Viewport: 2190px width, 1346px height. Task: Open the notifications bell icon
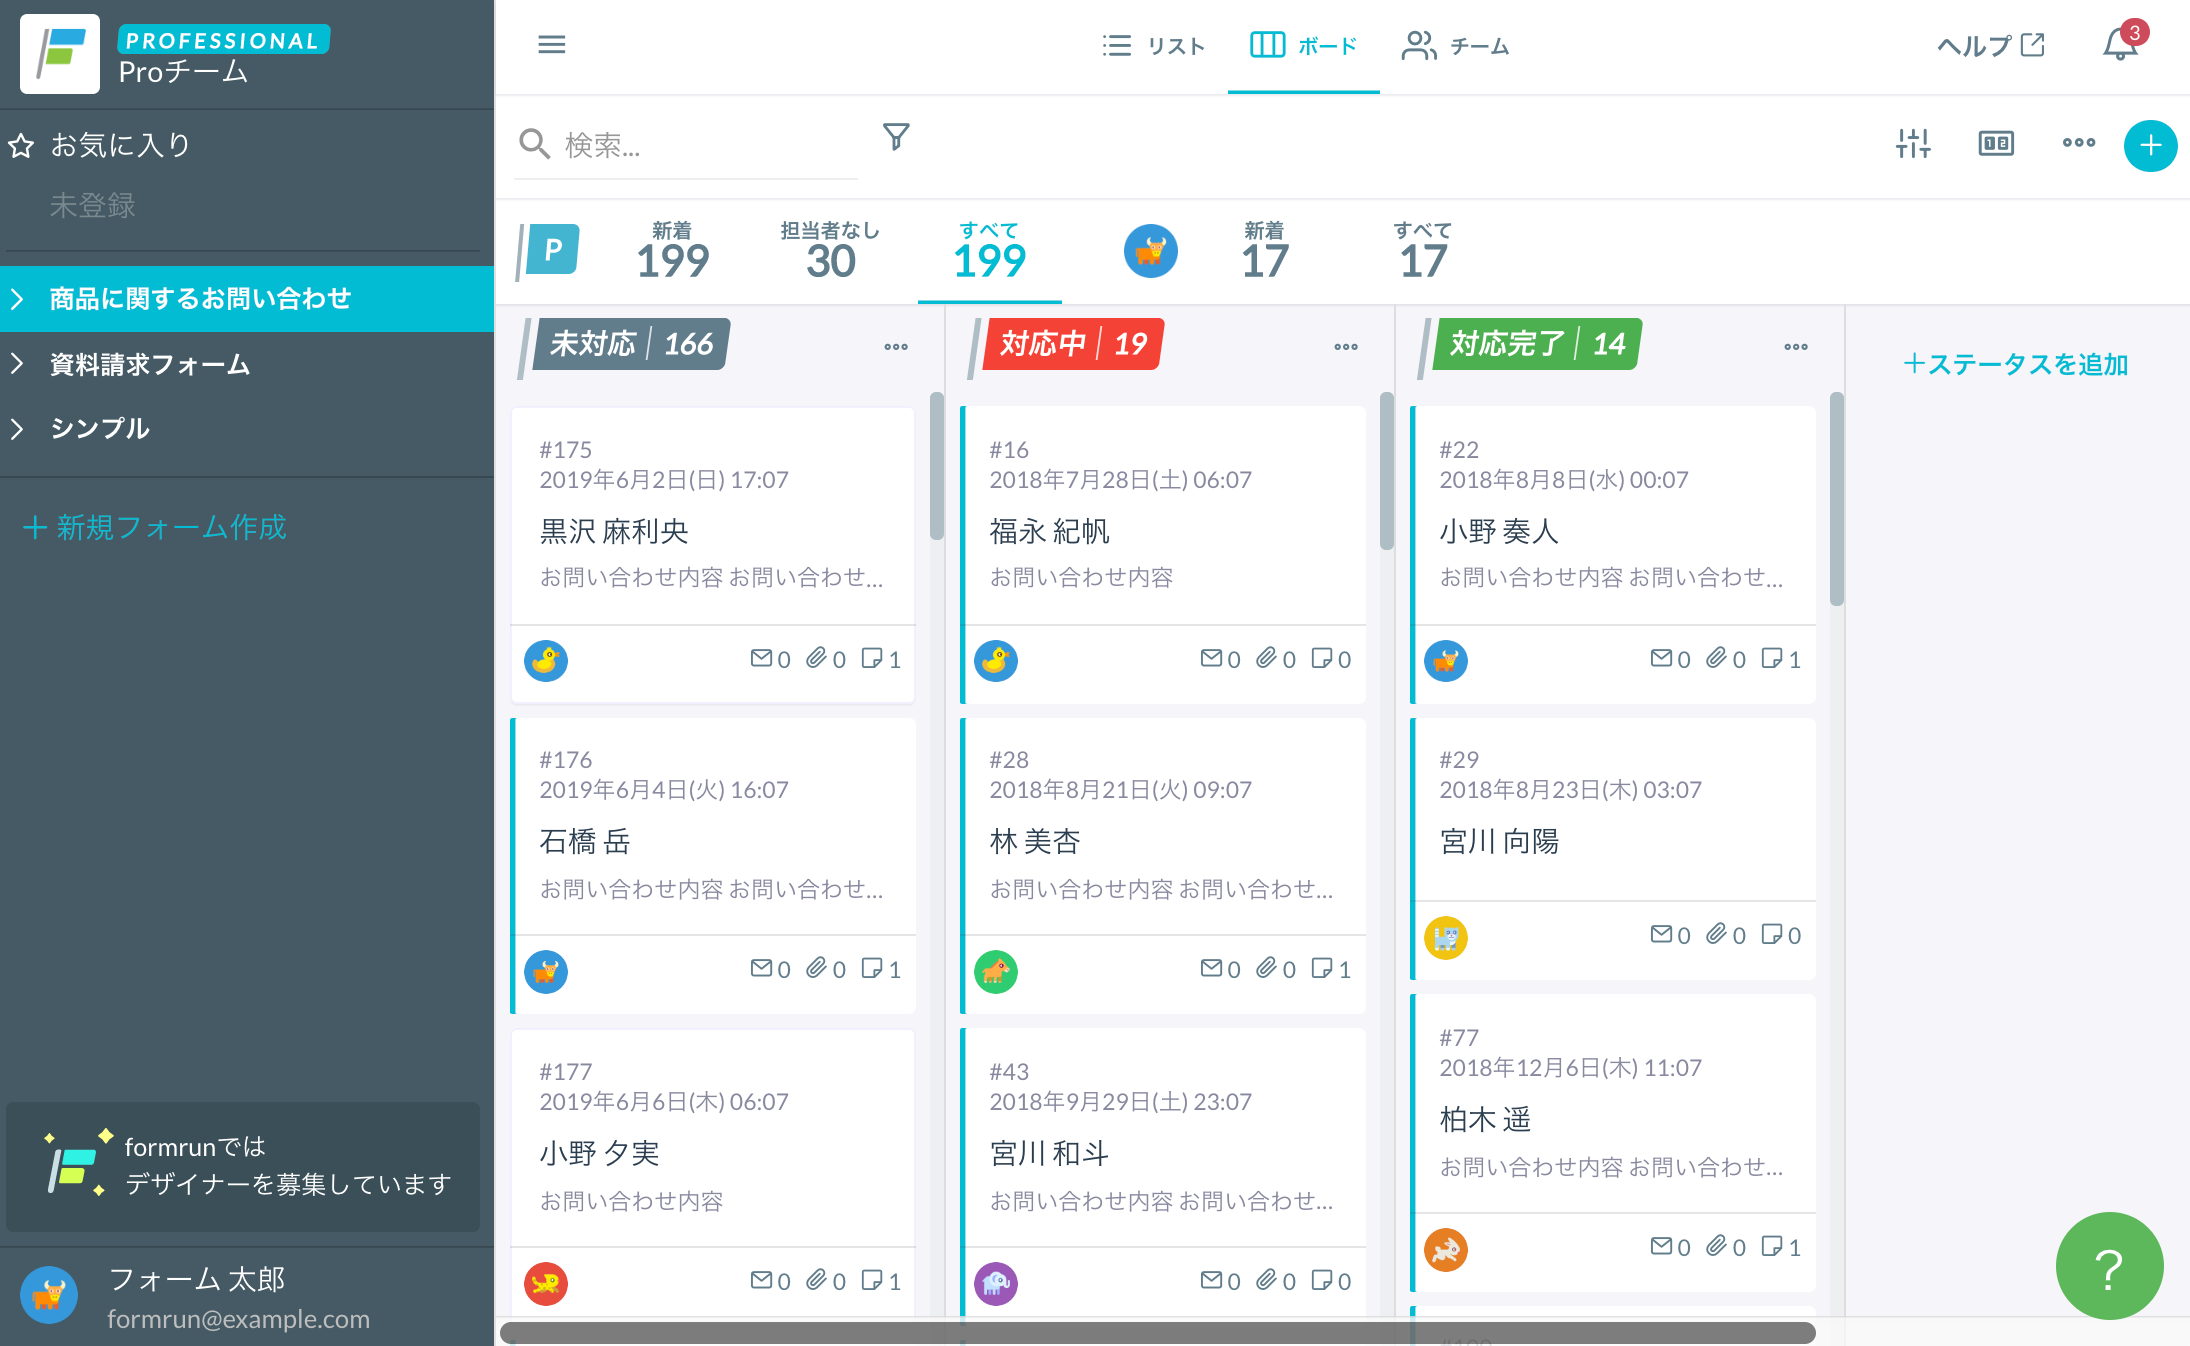[2119, 45]
